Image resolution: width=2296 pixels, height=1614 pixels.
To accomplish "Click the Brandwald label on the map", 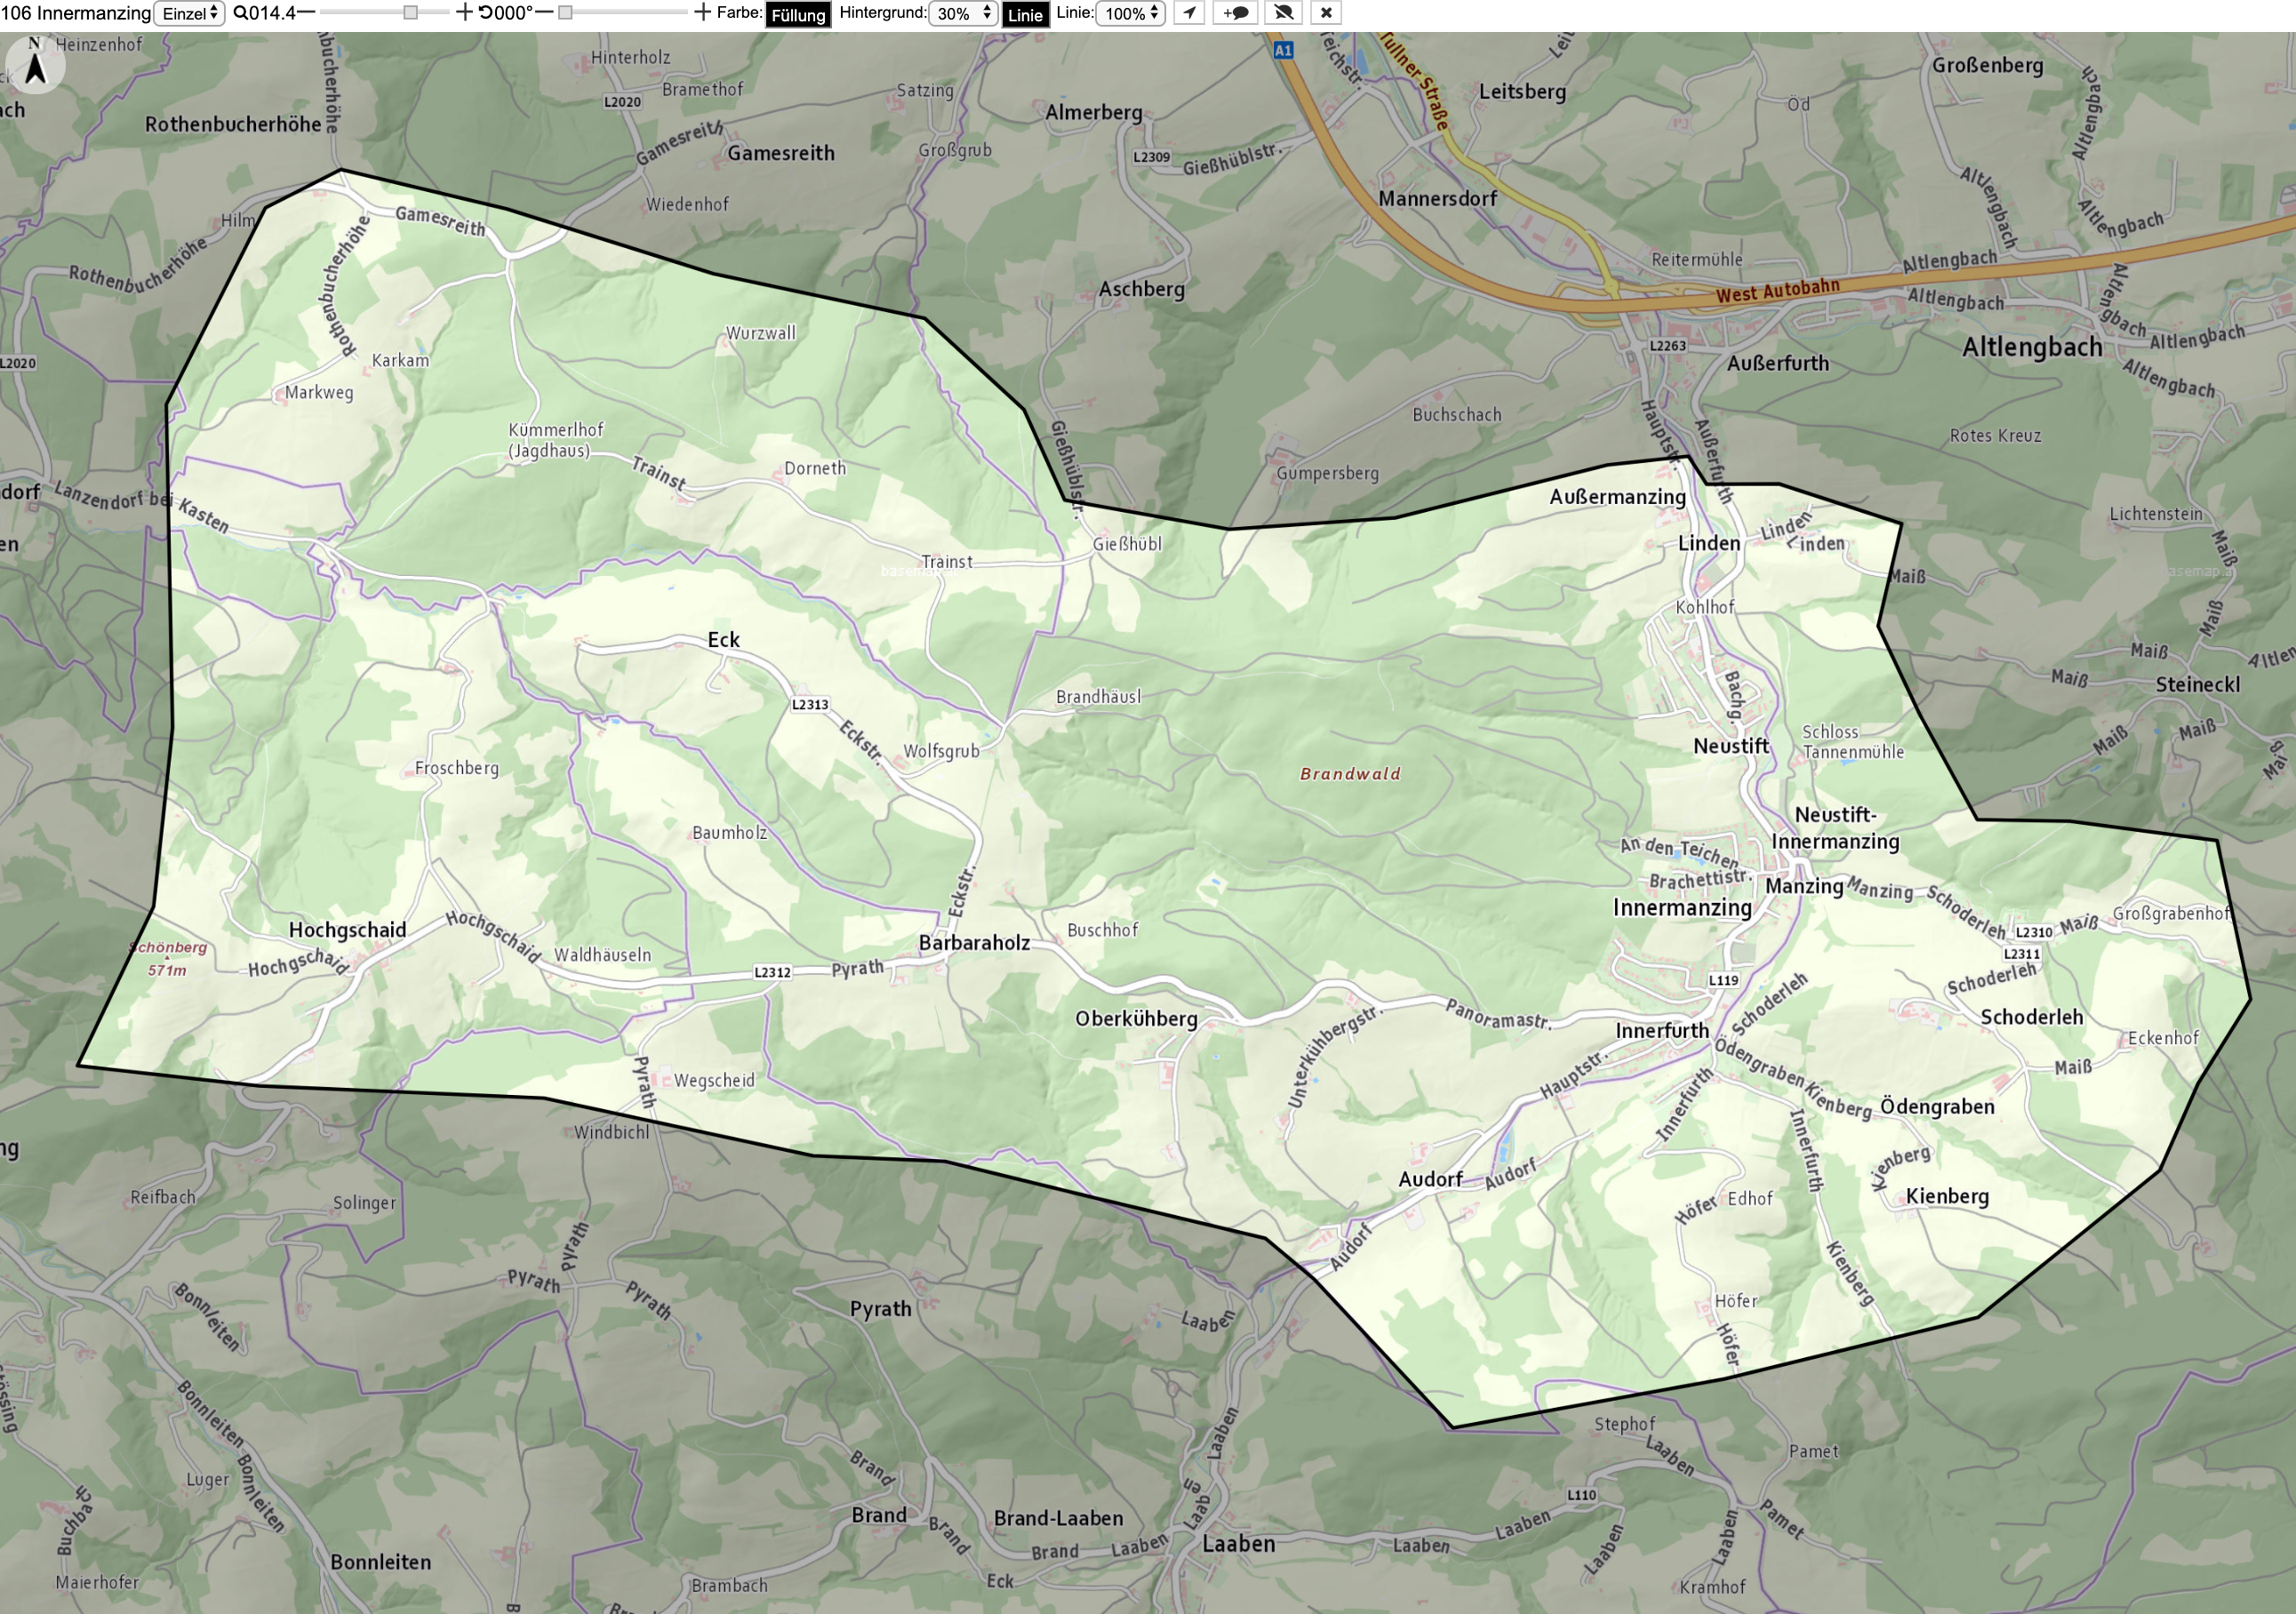I will (1350, 774).
